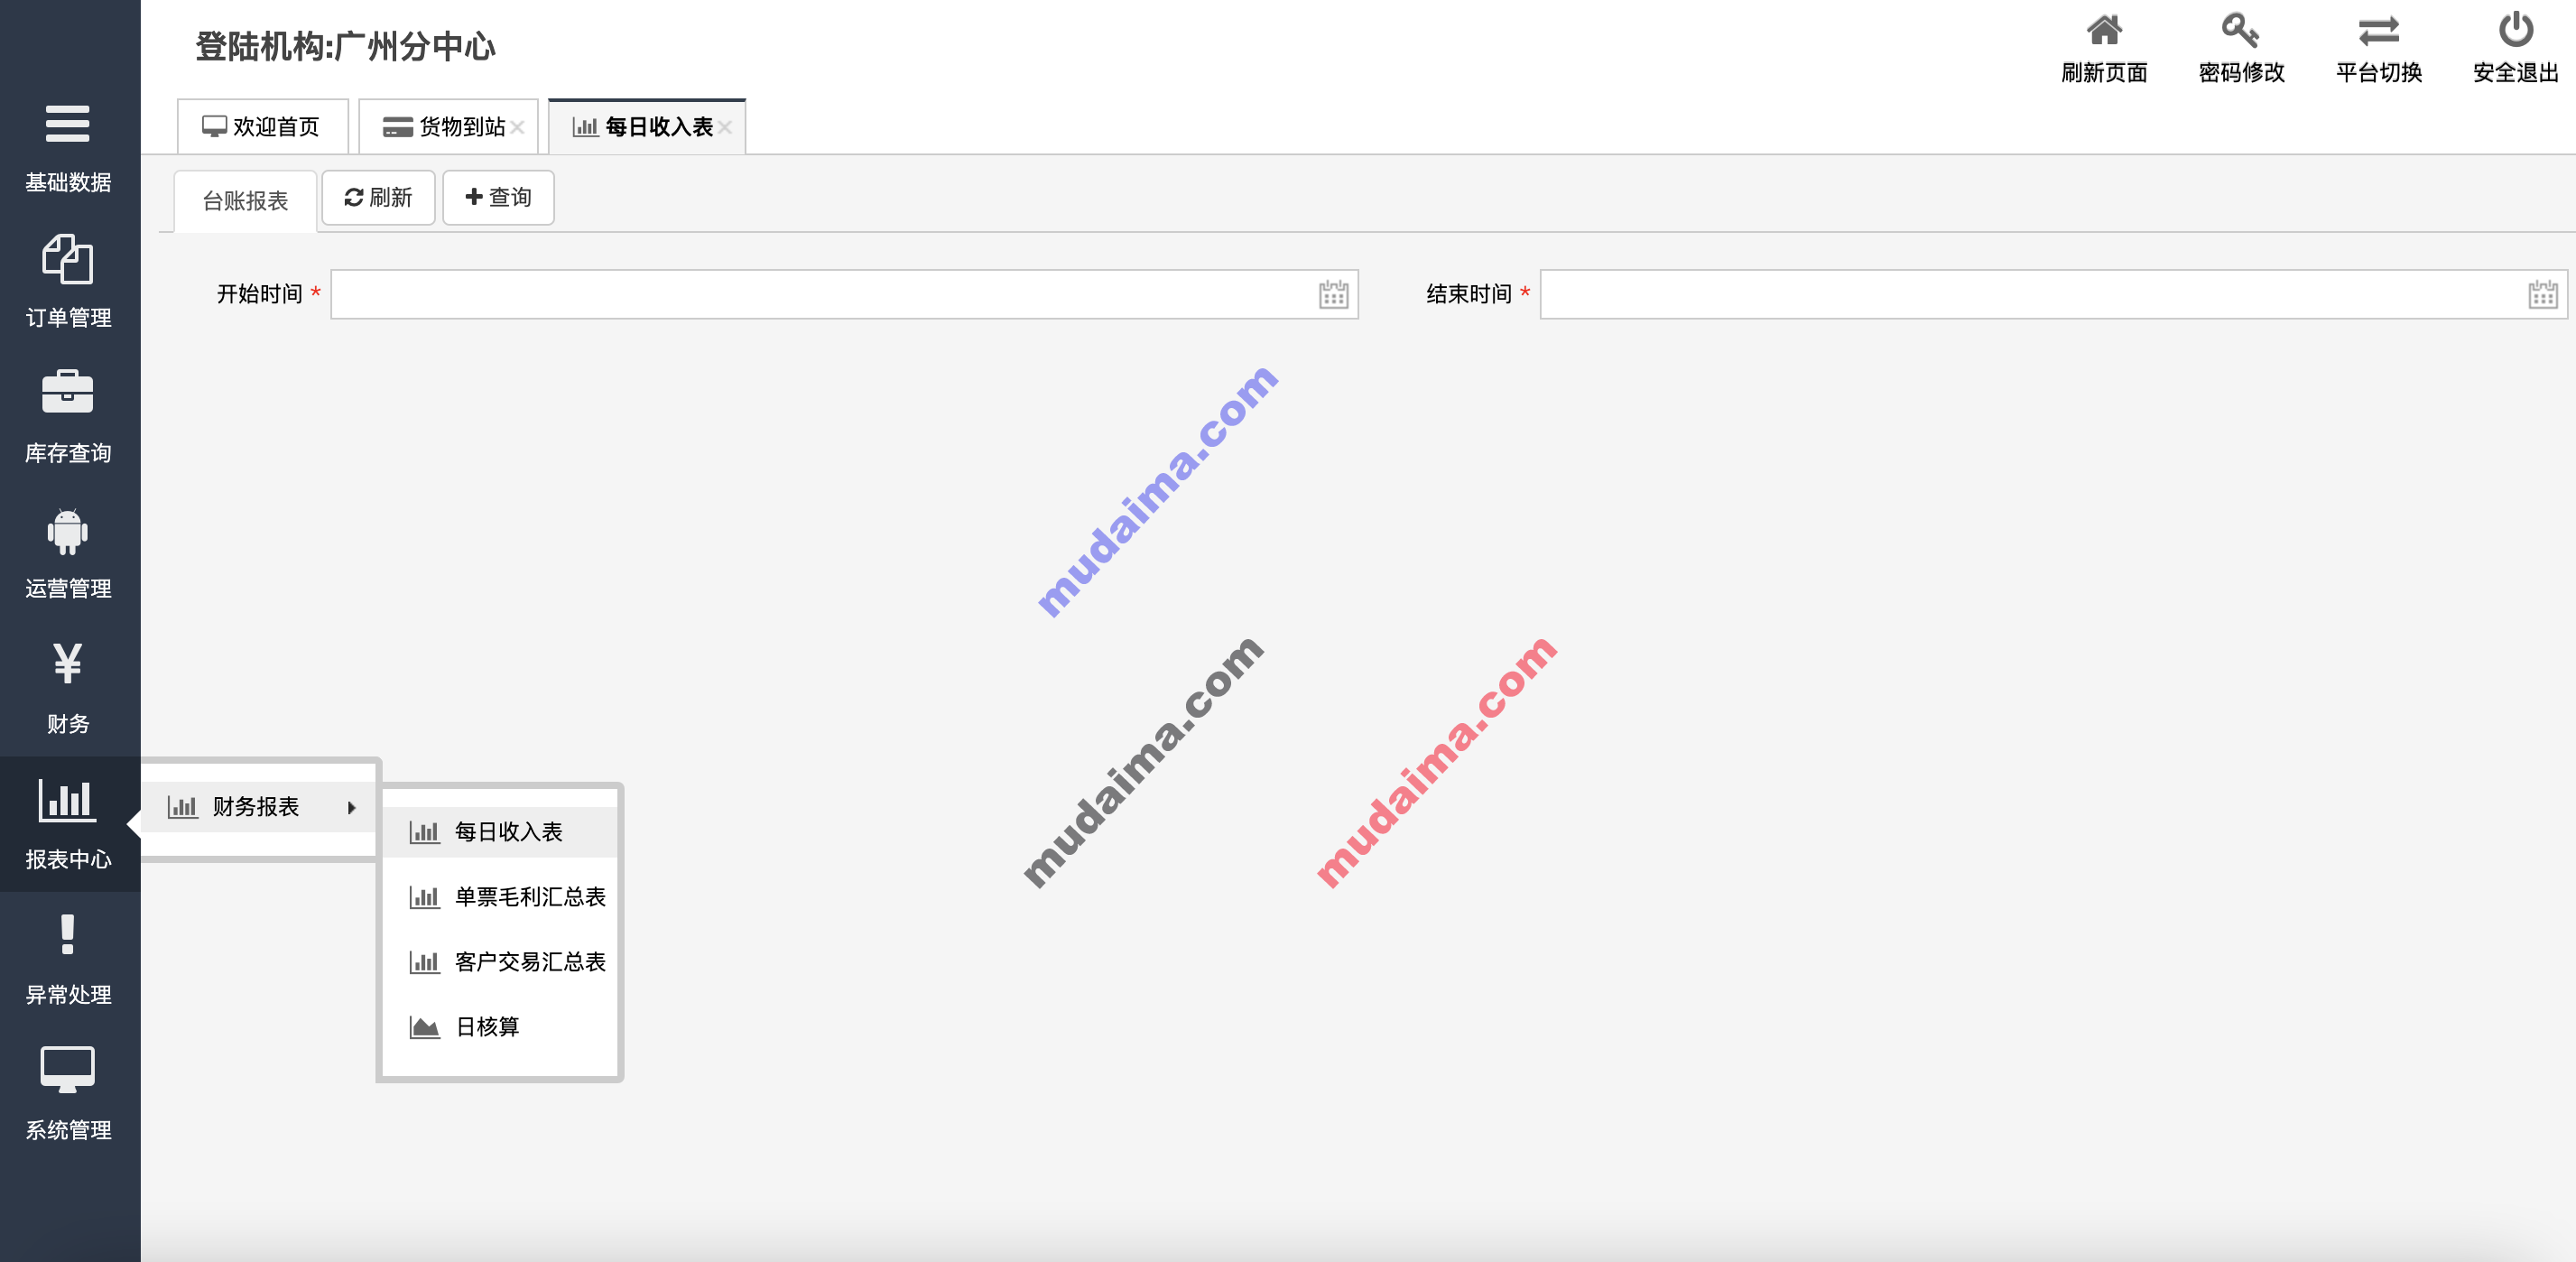
Task: Focus the 开始时间 date input
Action: 844,295
